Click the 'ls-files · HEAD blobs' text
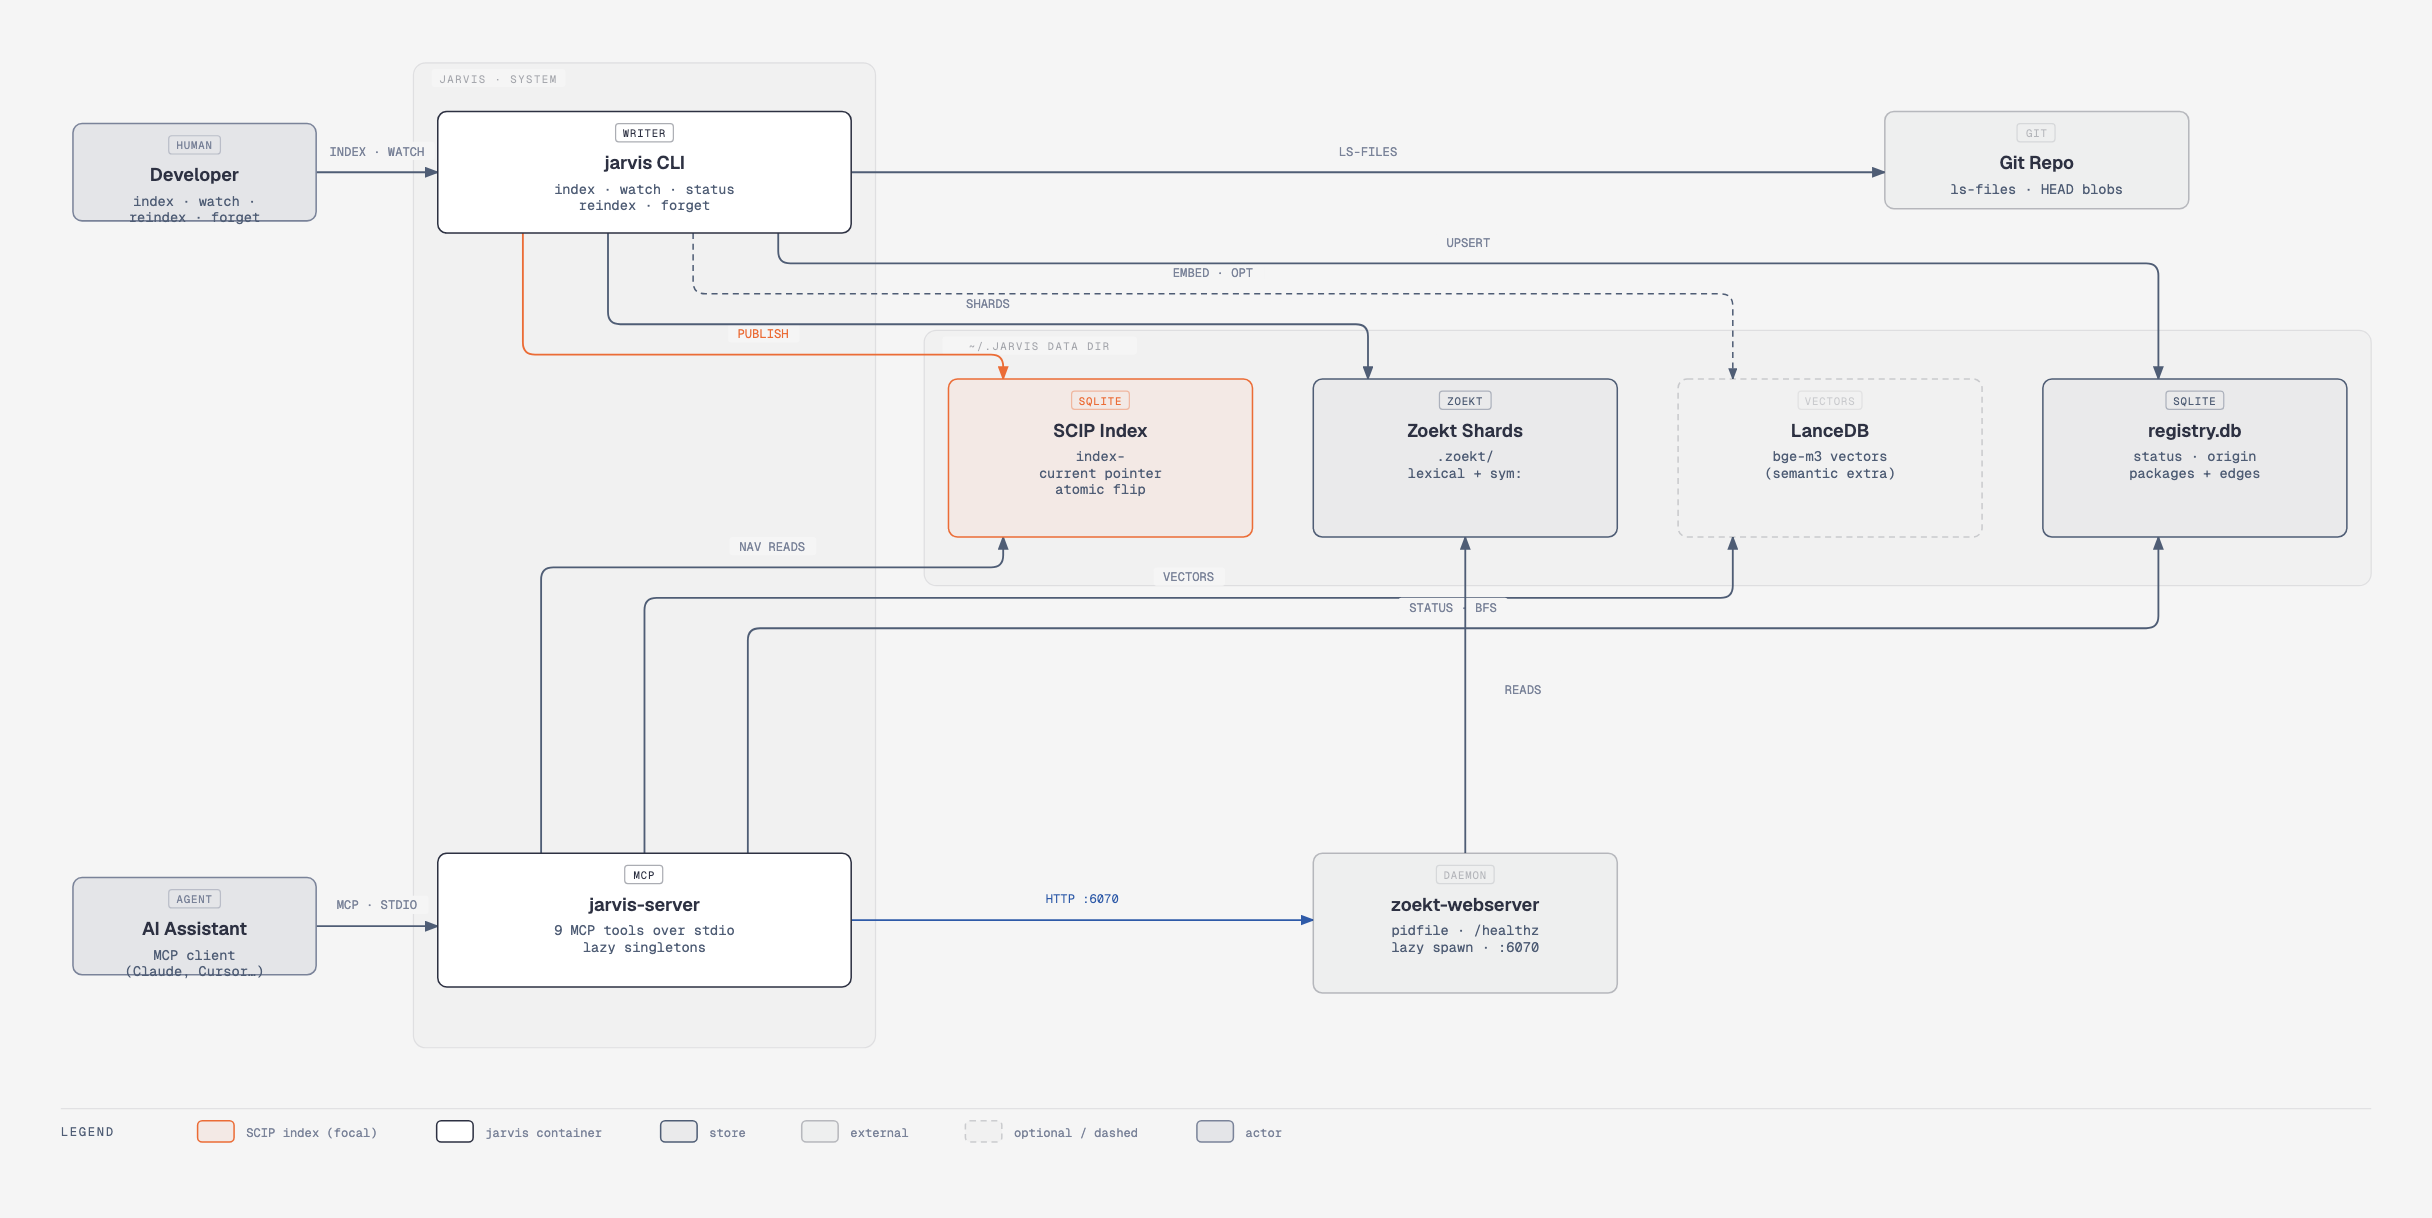This screenshot has width=2432, height=1218. pyautogui.click(x=2036, y=189)
